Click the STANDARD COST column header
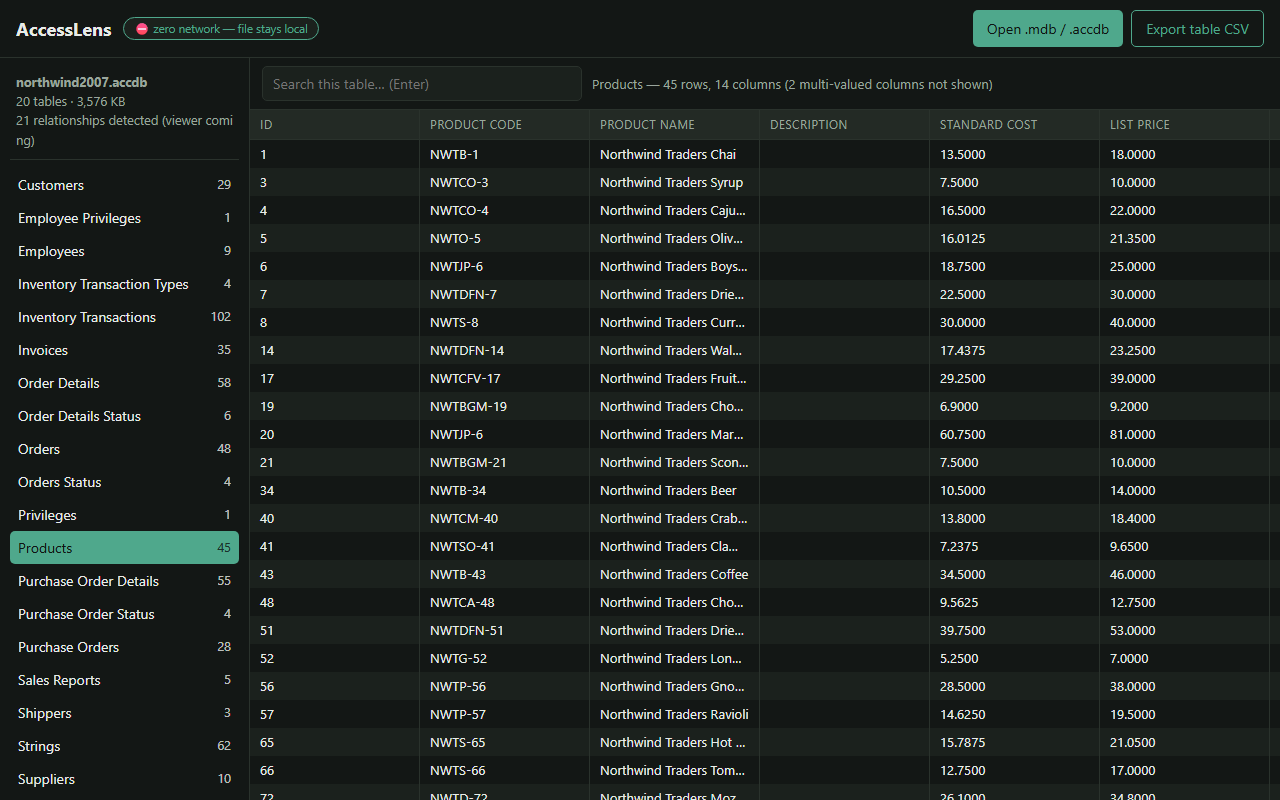Viewport: 1280px width, 800px height. click(1015, 125)
